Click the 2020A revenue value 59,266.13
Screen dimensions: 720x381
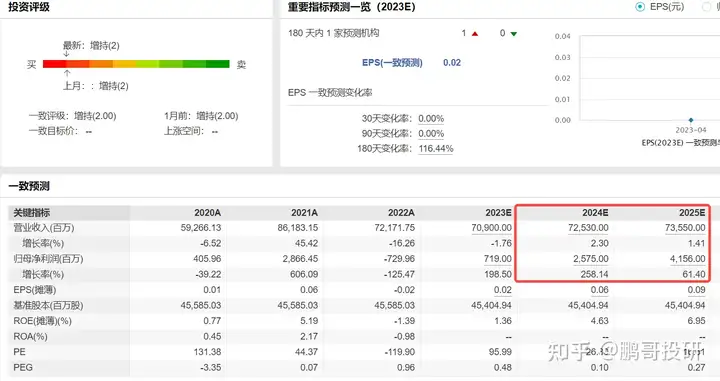(201, 228)
